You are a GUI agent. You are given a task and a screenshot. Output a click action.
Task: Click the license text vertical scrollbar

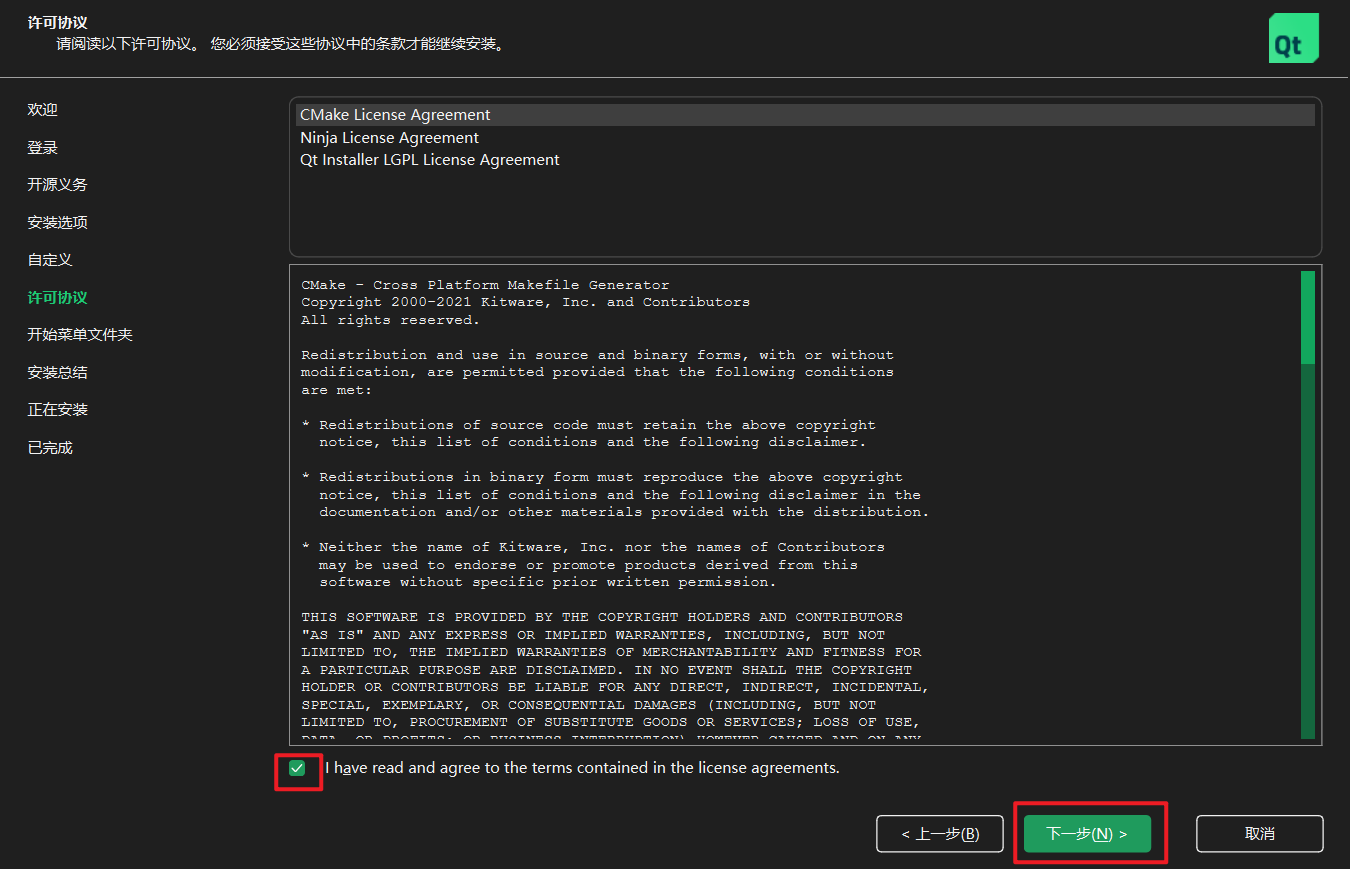pyautogui.click(x=1308, y=505)
